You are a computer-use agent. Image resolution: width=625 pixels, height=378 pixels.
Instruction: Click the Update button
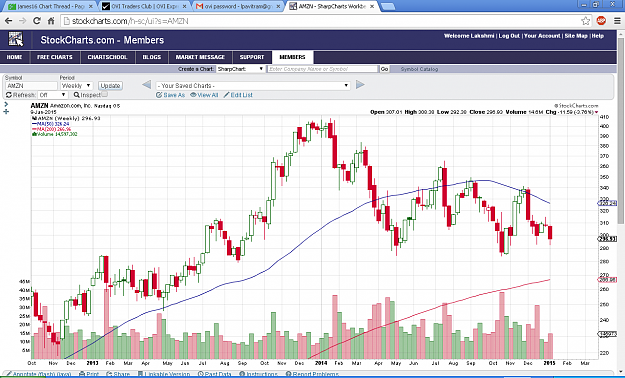click(110, 85)
